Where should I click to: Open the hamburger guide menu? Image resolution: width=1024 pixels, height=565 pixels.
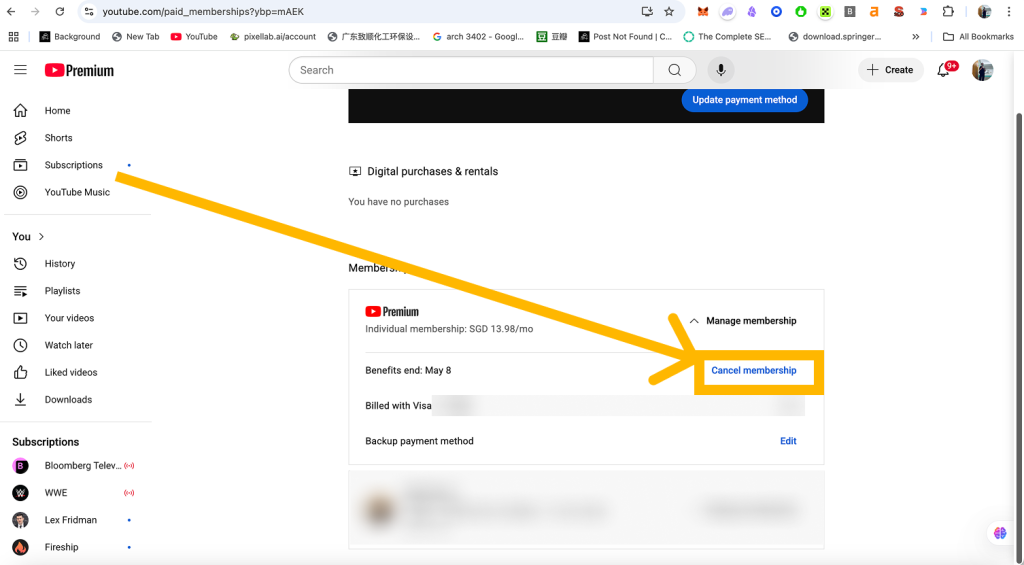(x=20, y=69)
